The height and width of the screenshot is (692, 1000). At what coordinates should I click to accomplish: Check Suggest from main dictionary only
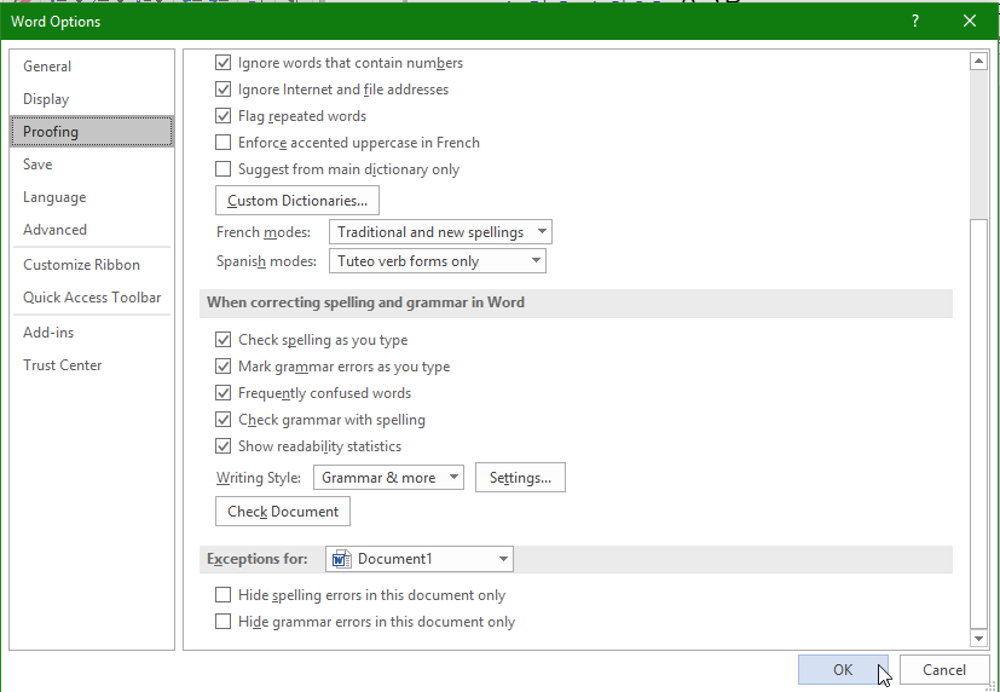coord(223,169)
